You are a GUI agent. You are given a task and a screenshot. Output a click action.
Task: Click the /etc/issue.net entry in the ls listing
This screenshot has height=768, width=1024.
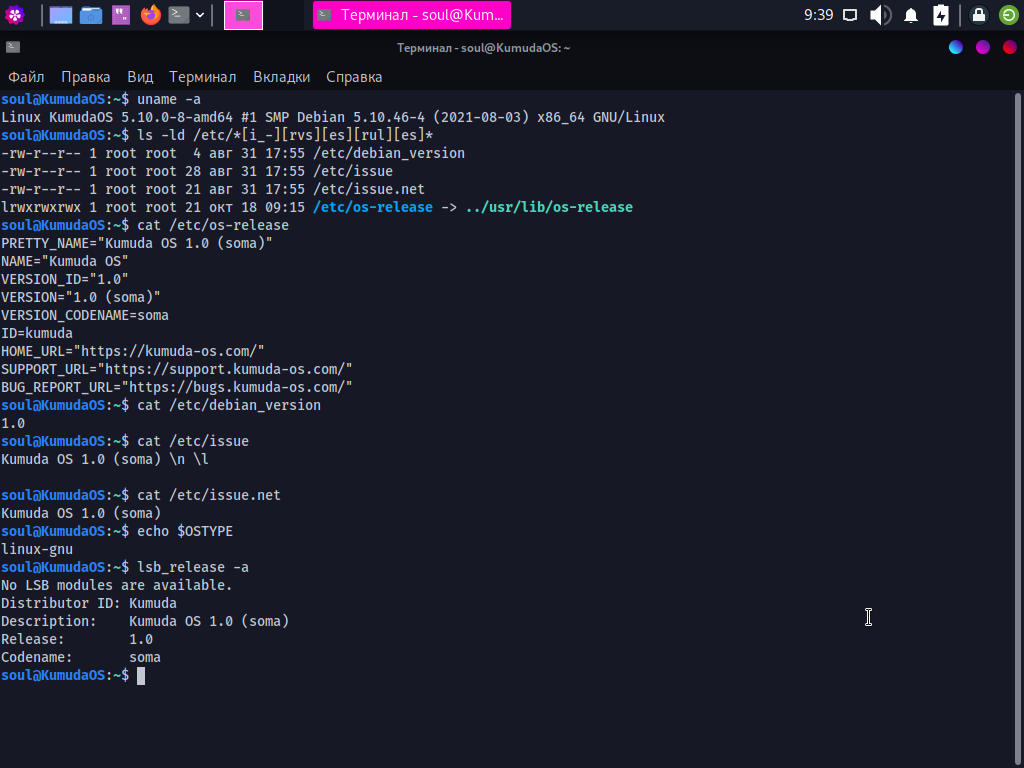(369, 189)
